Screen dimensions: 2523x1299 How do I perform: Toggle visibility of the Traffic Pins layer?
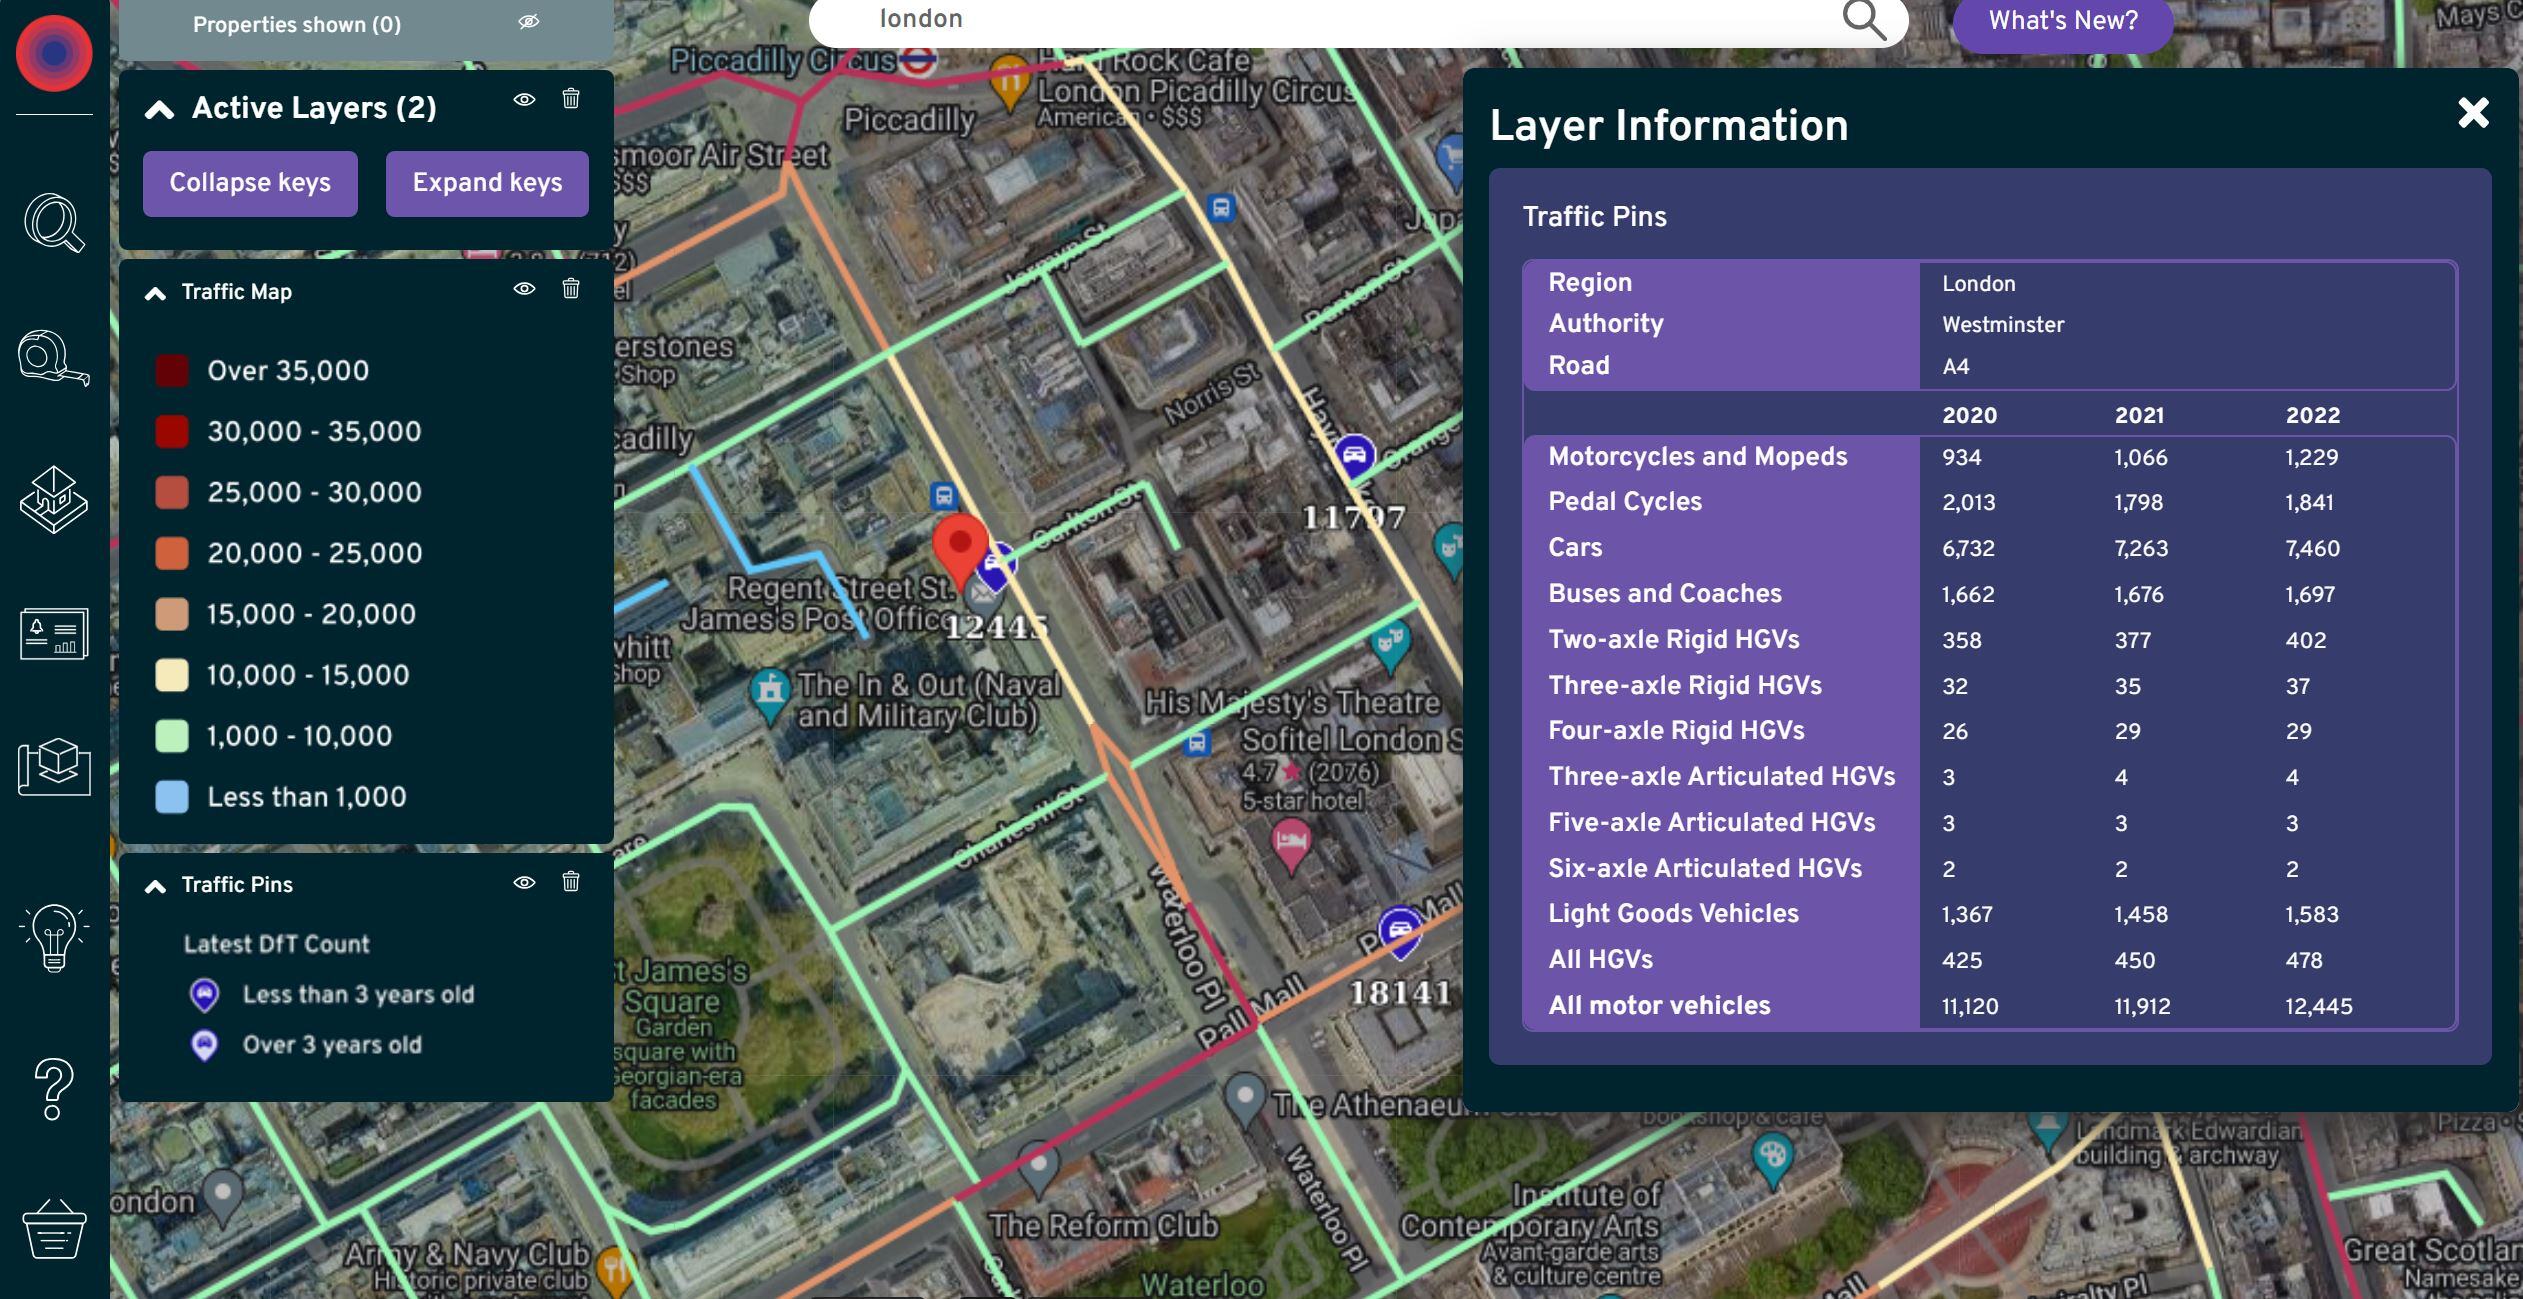click(525, 882)
